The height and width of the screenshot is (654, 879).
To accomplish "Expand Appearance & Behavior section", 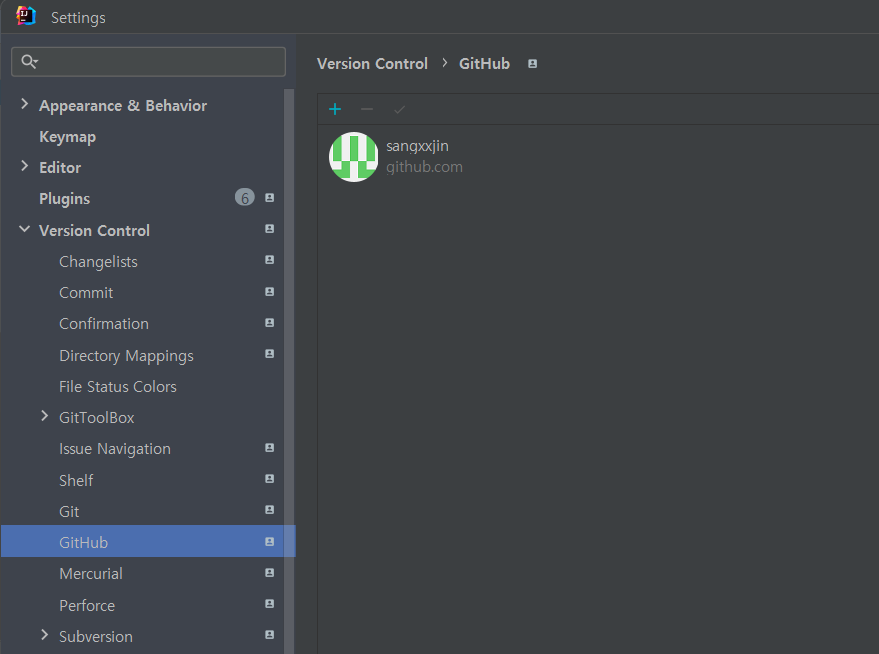I will (x=24, y=104).
